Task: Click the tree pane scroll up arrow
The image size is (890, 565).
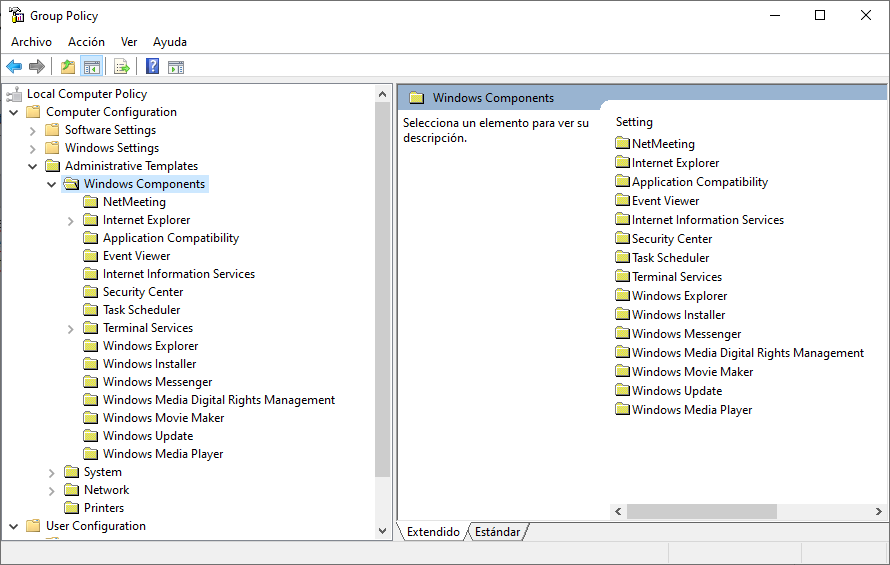Action: click(383, 94)
